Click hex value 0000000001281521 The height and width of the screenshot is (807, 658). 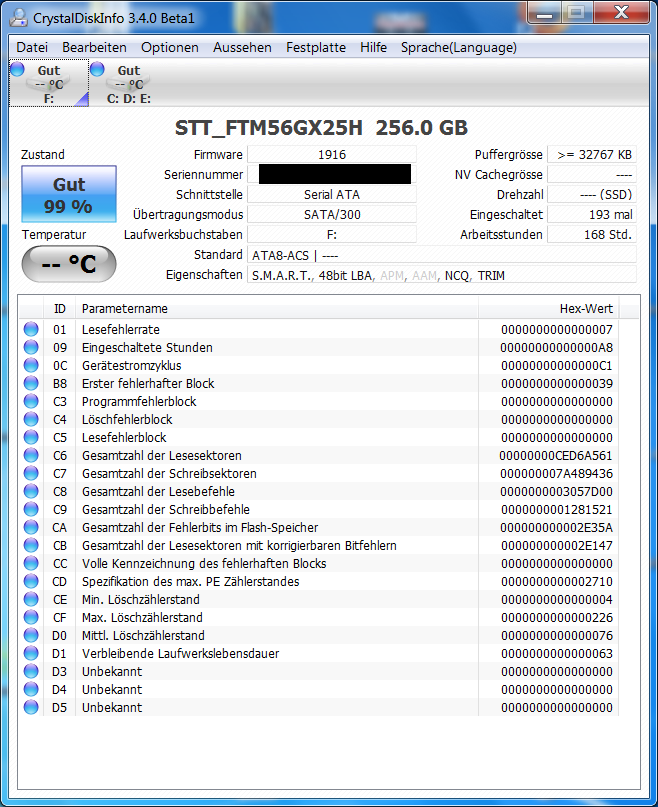(556, 510)
